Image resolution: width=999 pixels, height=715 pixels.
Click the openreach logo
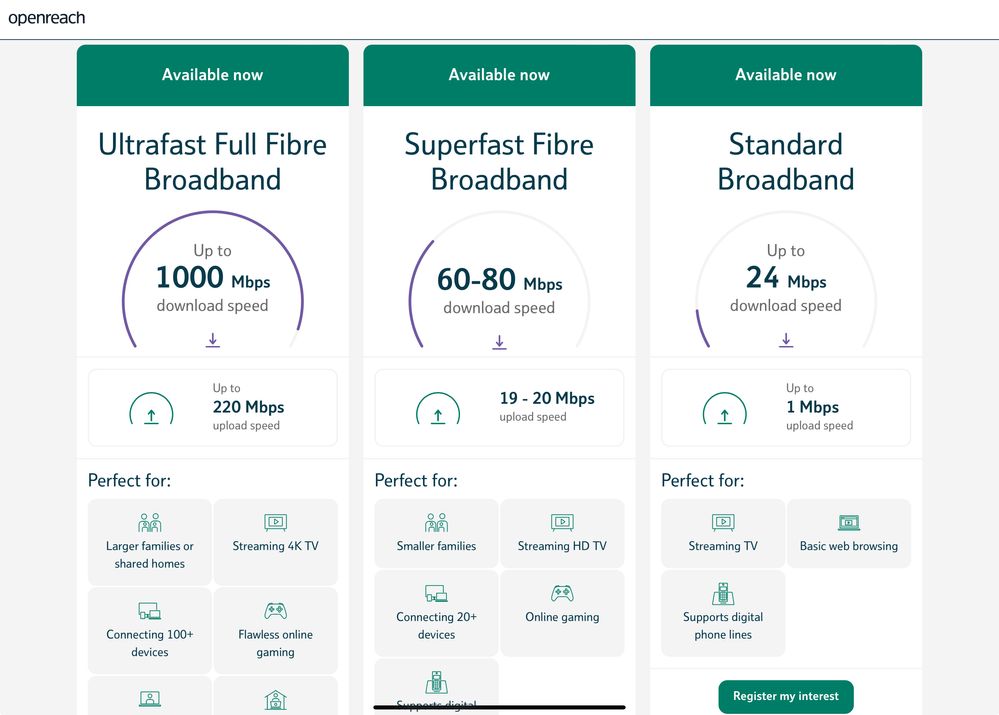pyautogui.click(x=47, y=18)
